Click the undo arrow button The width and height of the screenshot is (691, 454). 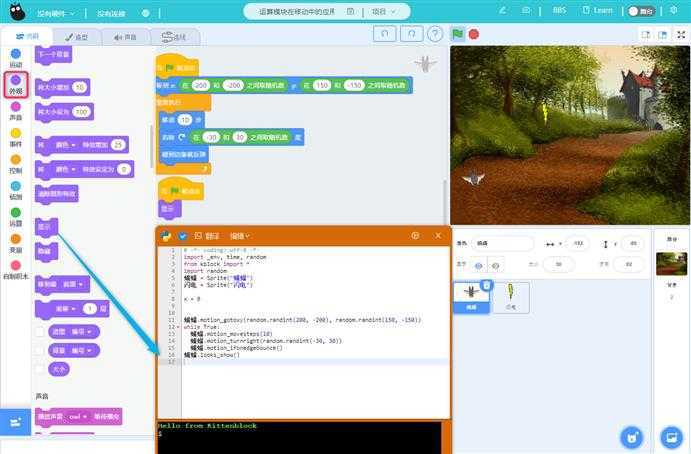point(384,33)
